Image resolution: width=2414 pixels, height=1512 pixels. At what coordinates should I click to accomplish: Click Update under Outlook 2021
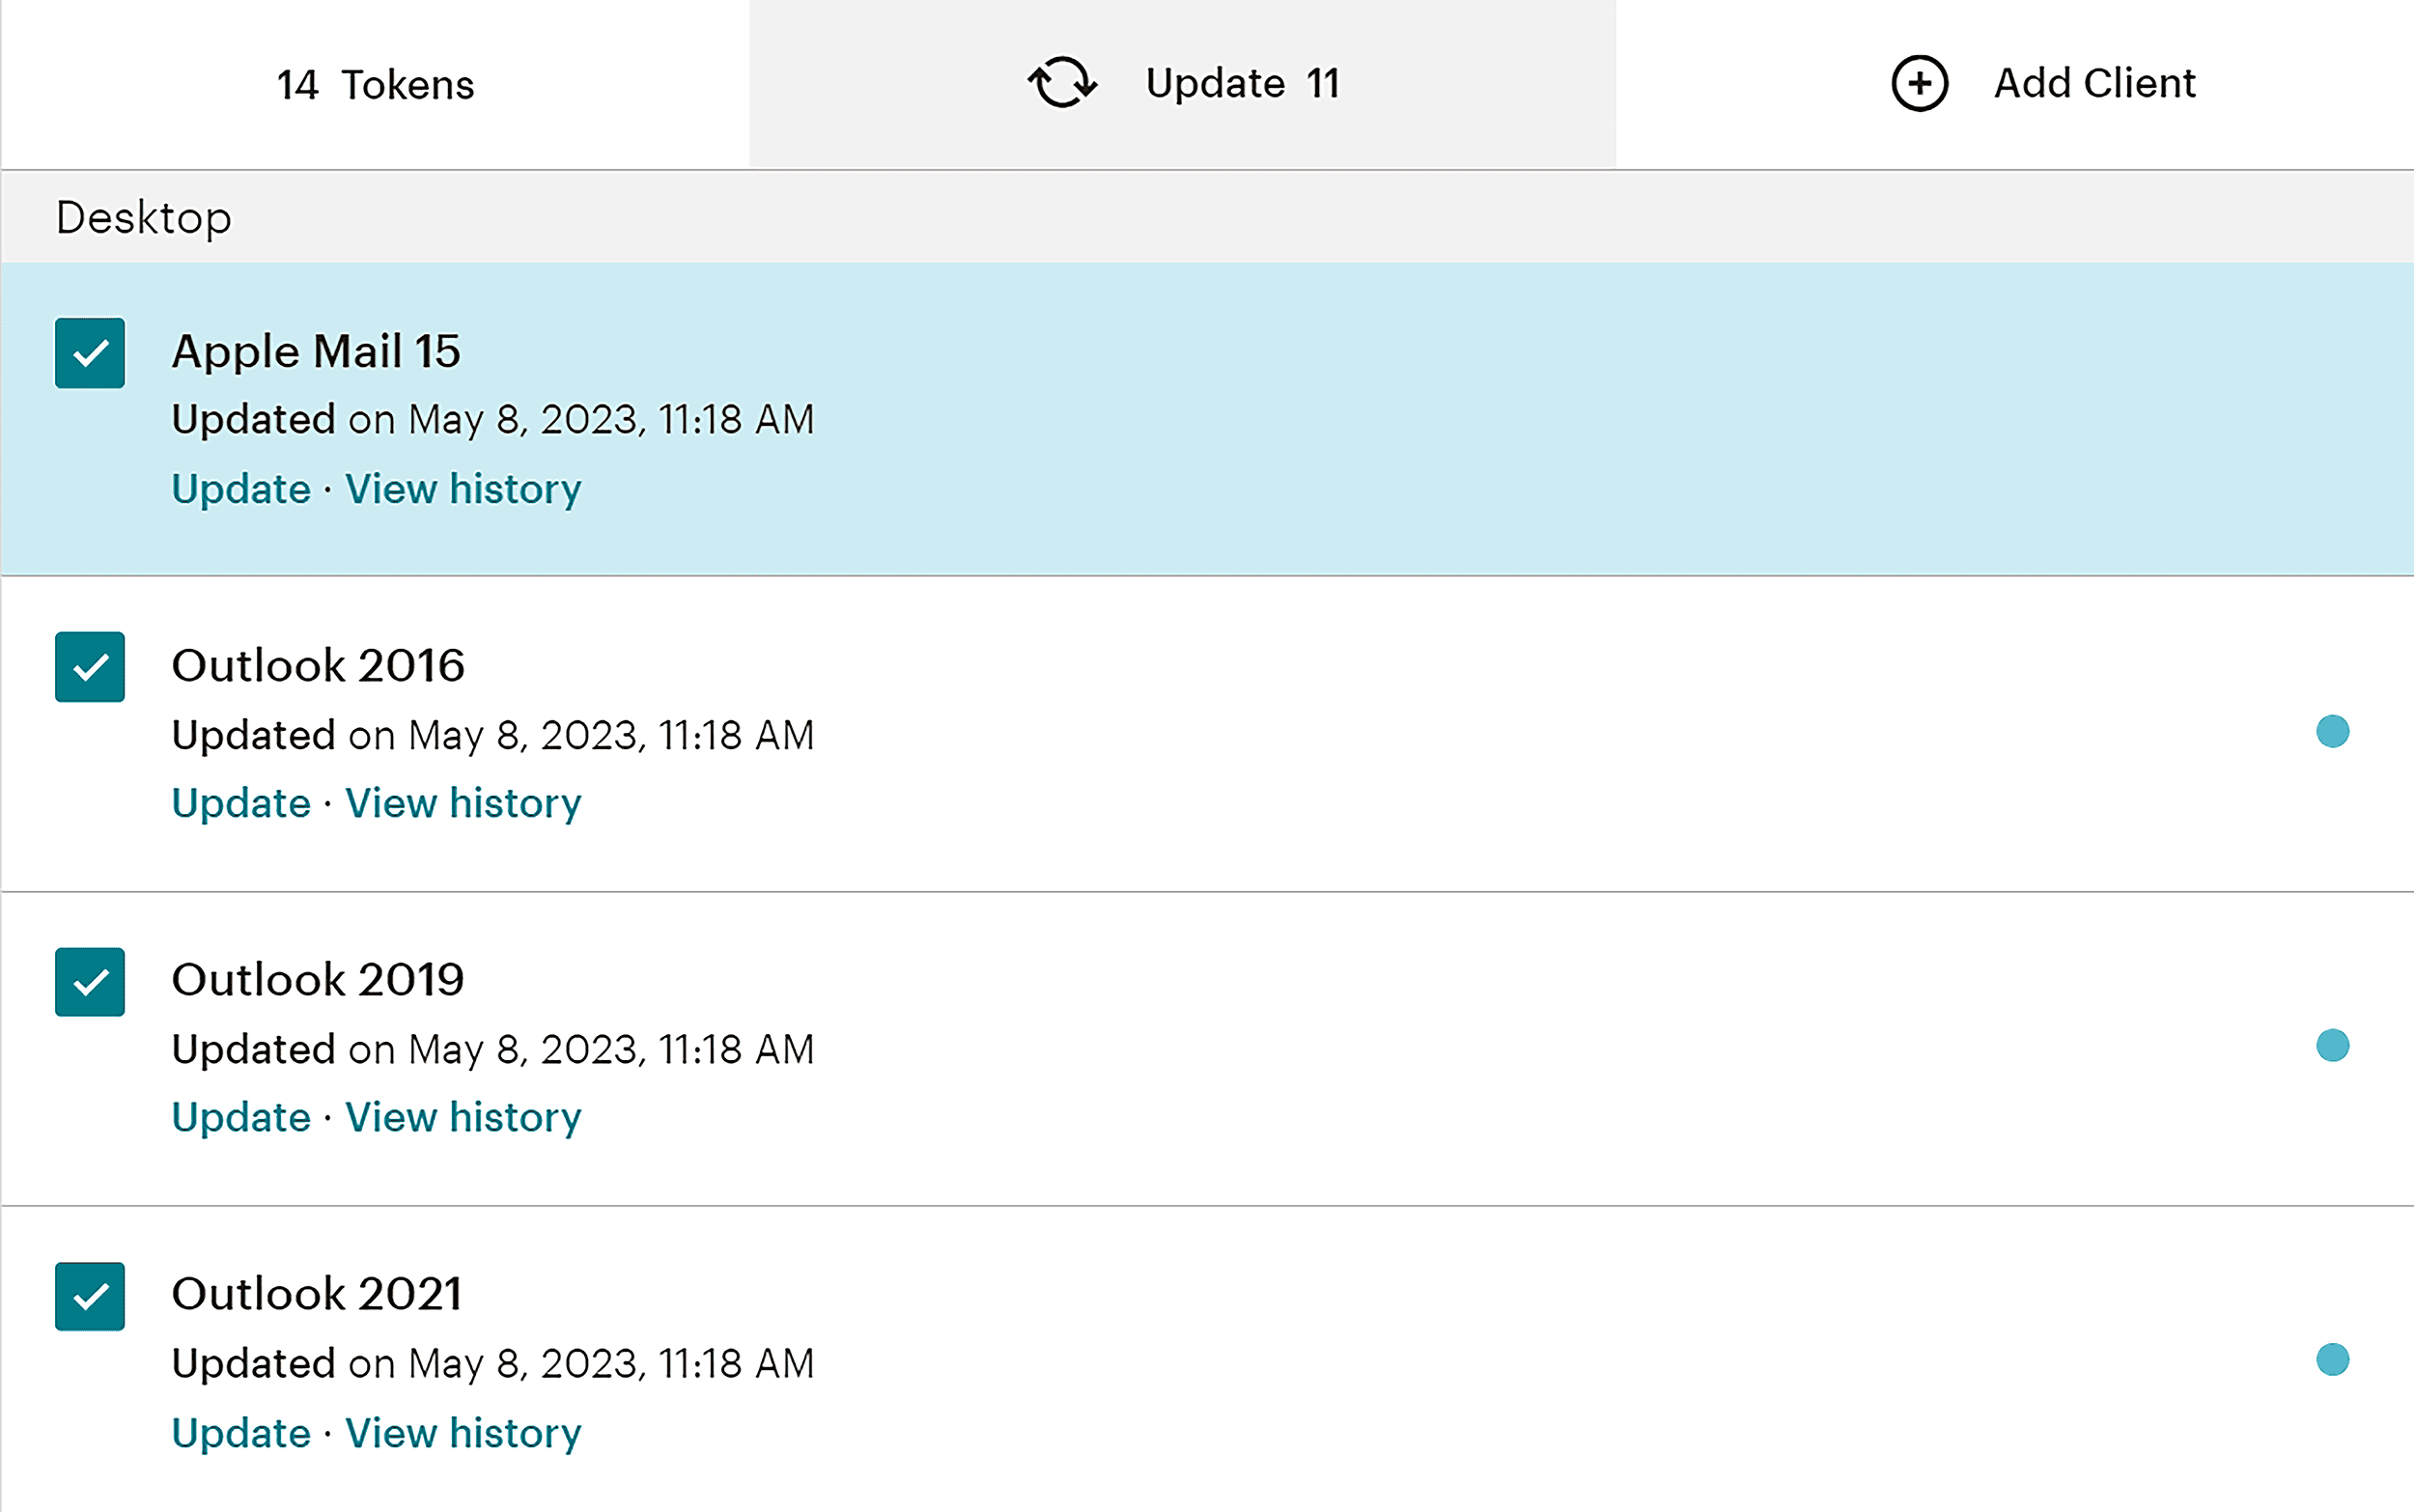(240, 1432)
